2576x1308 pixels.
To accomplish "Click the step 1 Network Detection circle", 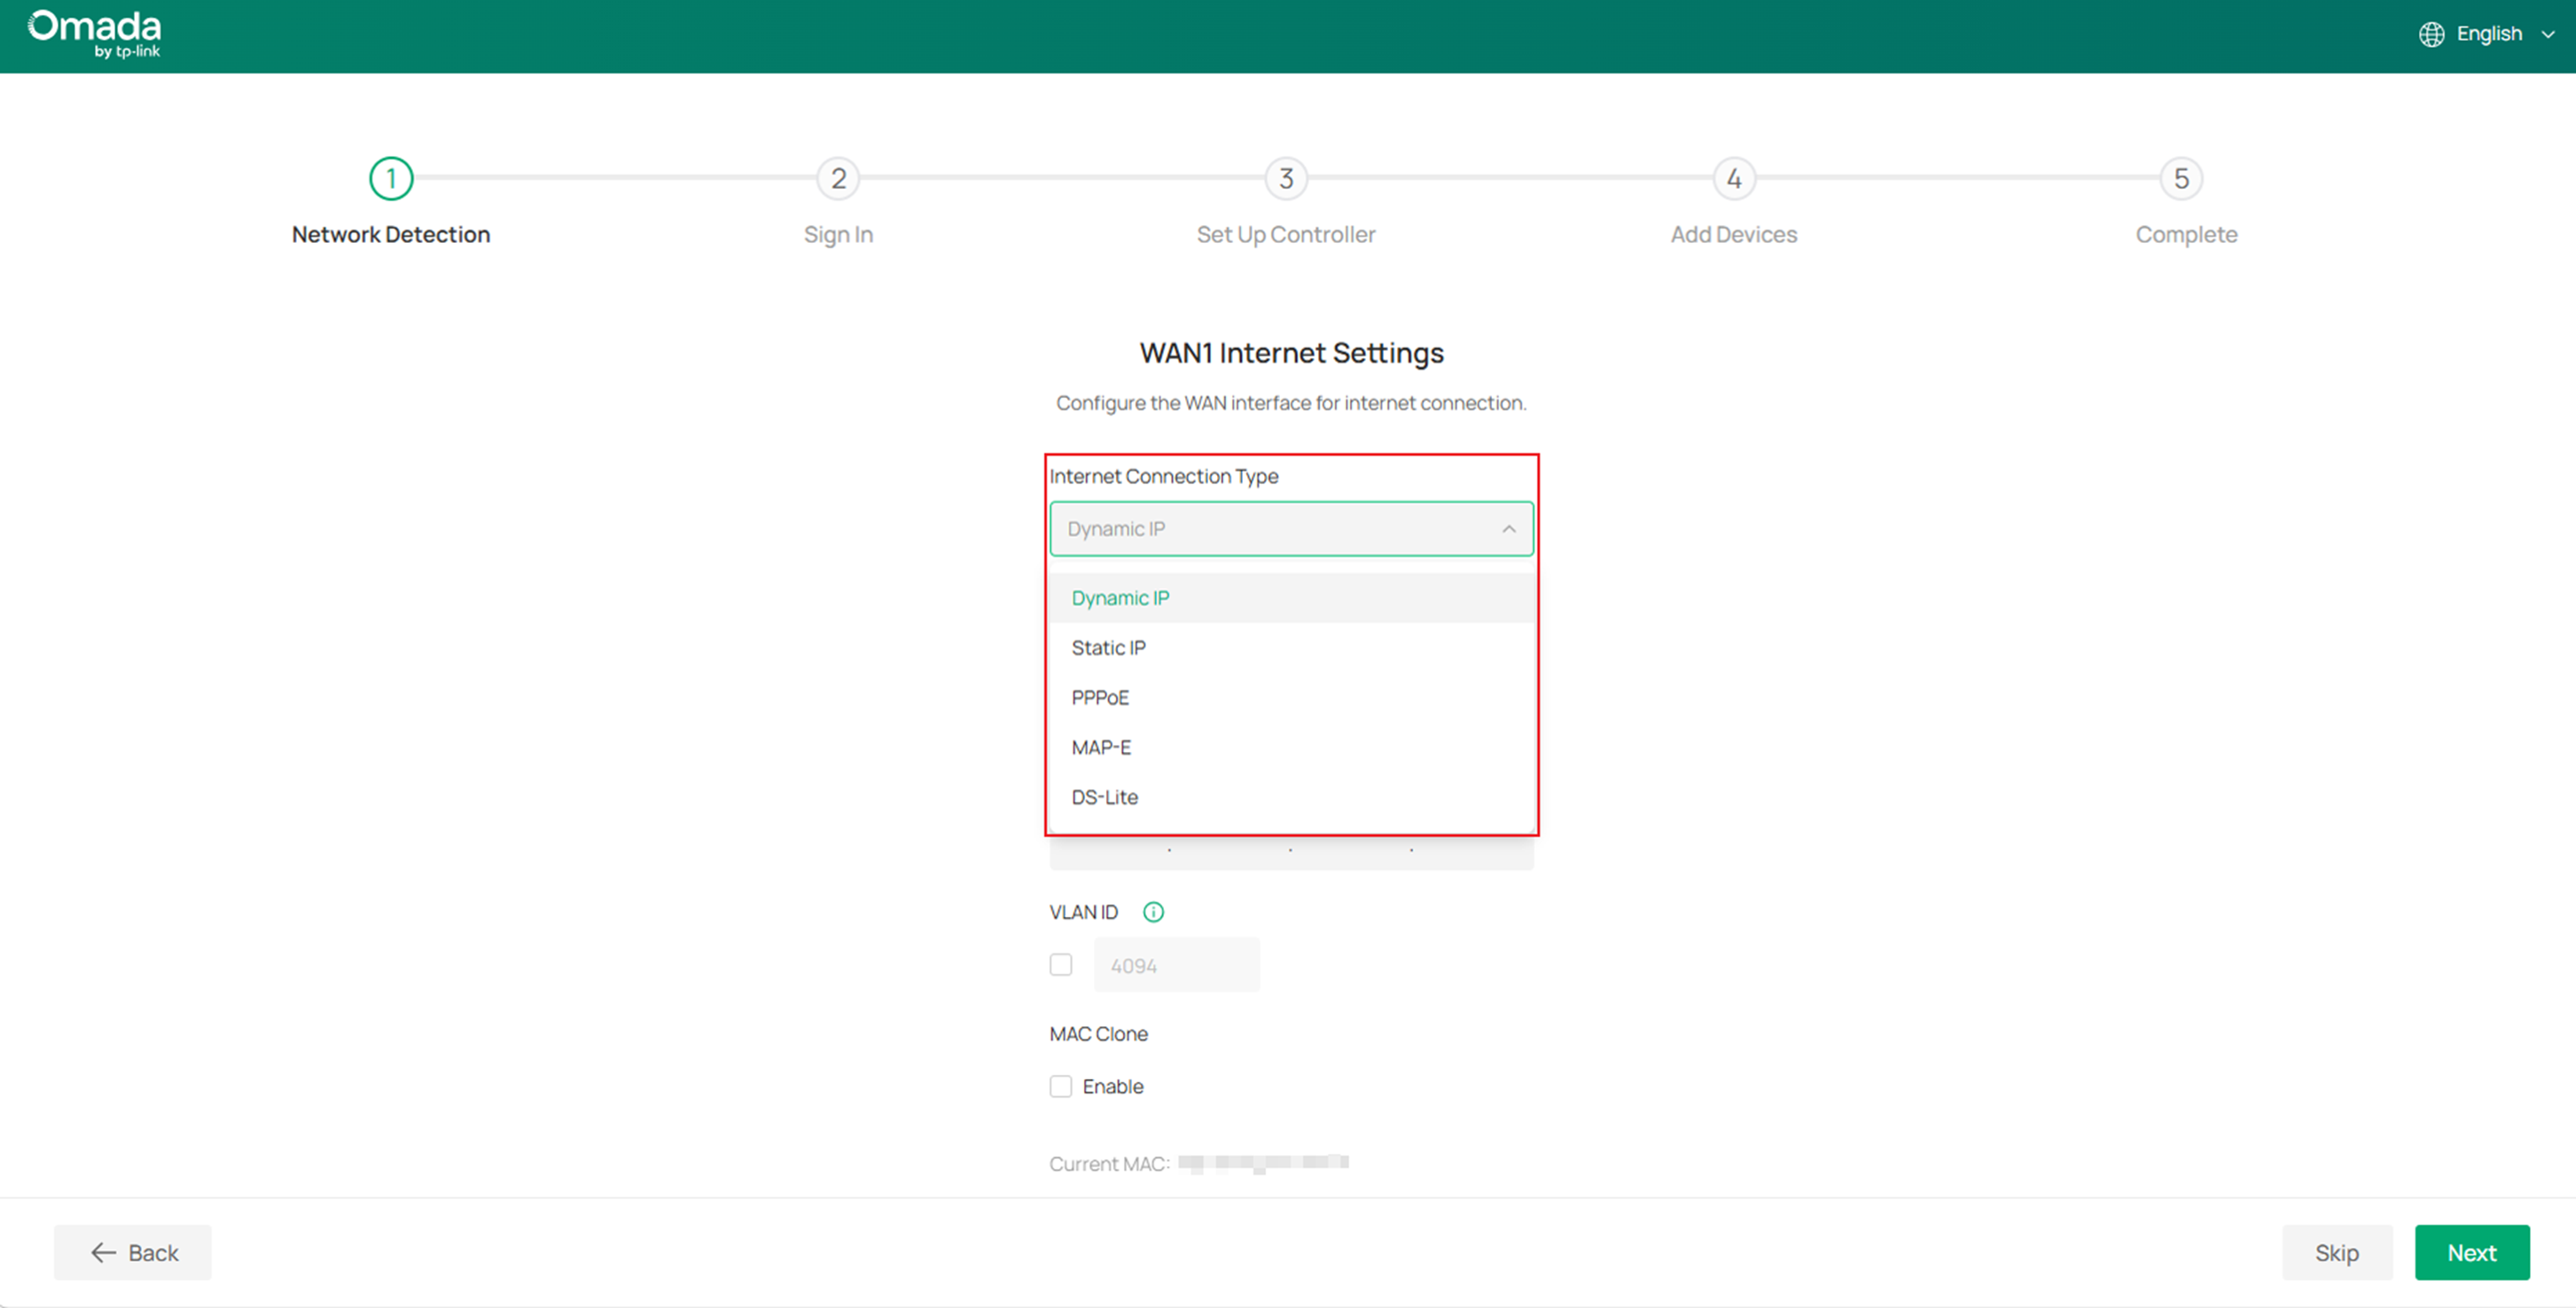I will click(x=390, y=179).
